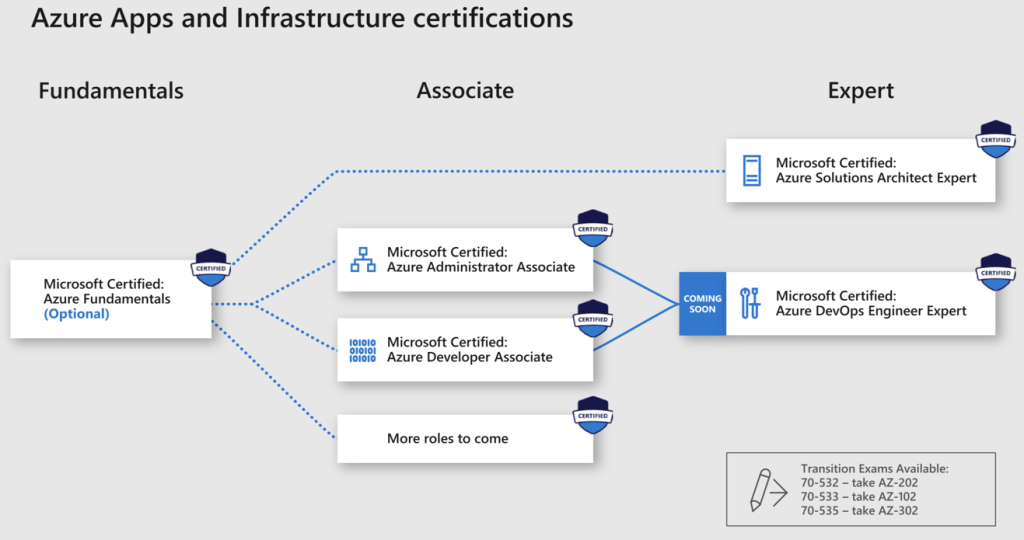The height and width of the screenshot is (540, 1024).
Task: Click the Azure Administrator network hierarchy icon
Action: (x=362, y=260)
